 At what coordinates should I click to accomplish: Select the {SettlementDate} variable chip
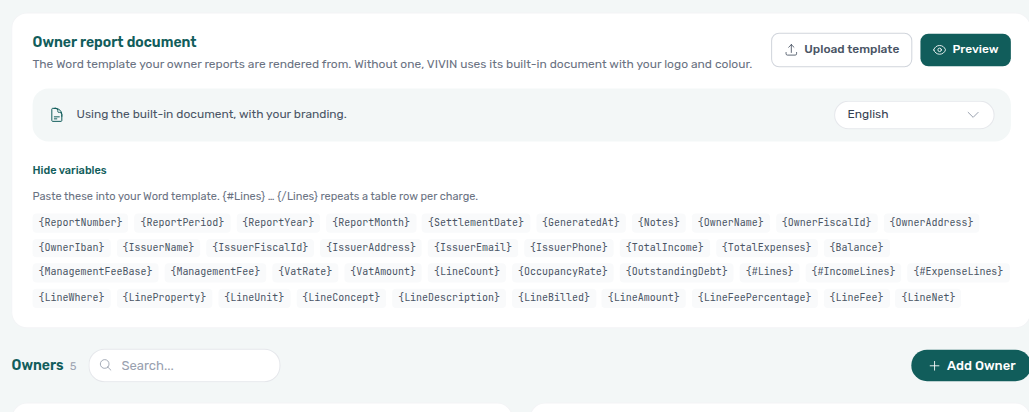476,222
